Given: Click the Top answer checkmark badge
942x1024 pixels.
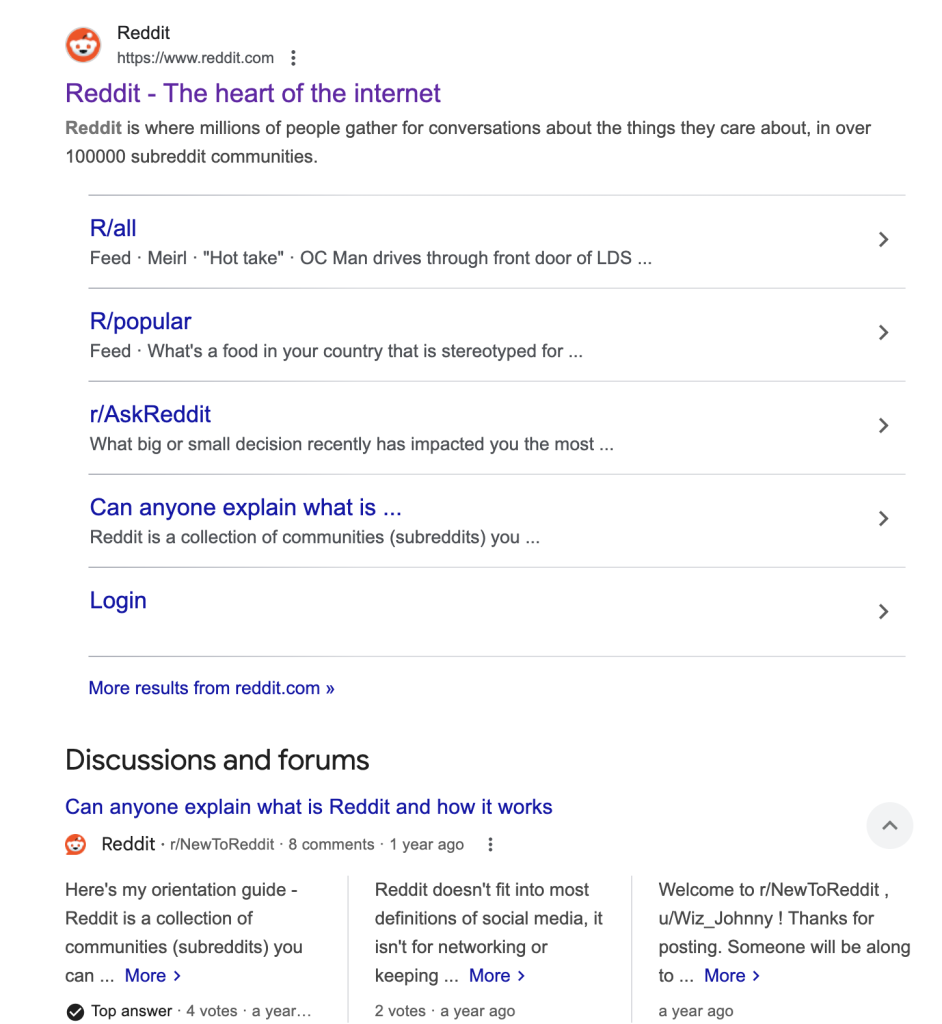Looking at the screenshot, I should pos(75,1012).
